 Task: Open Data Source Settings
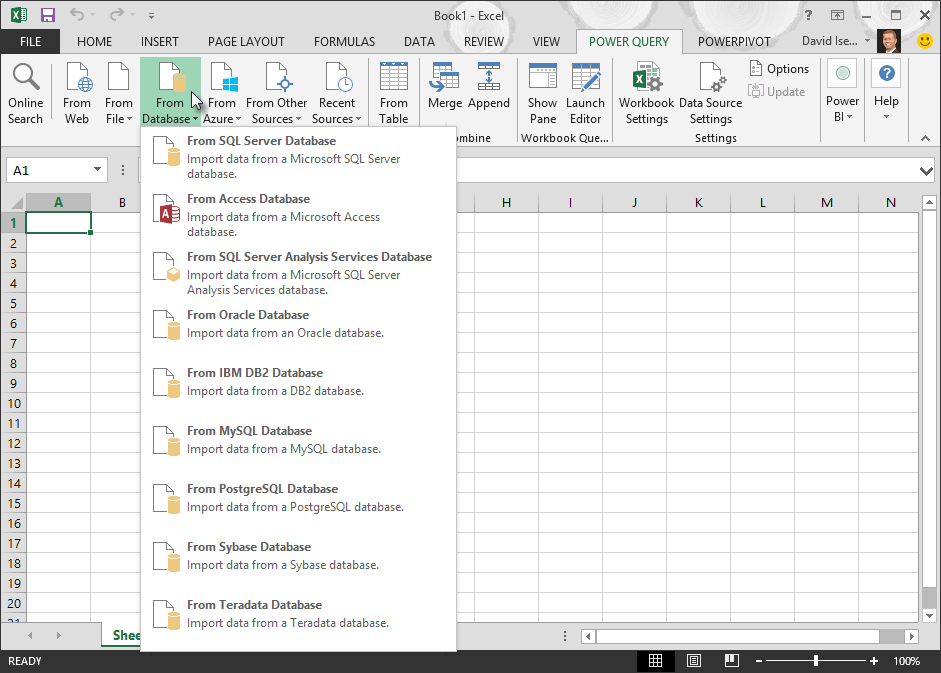(x=711, y=93)
